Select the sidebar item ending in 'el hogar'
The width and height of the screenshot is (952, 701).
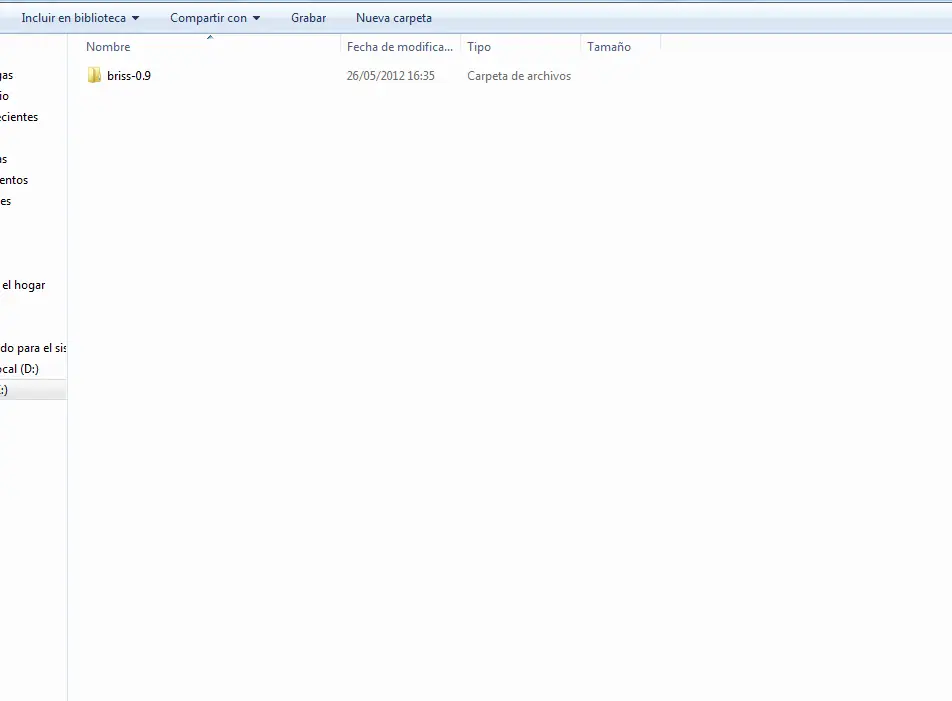[x=23, y=285]
